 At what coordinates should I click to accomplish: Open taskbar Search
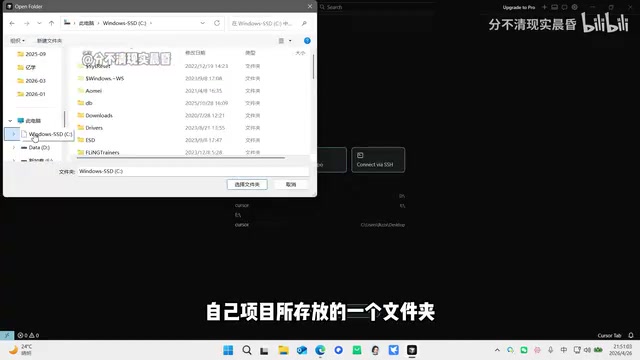(247, 350)
